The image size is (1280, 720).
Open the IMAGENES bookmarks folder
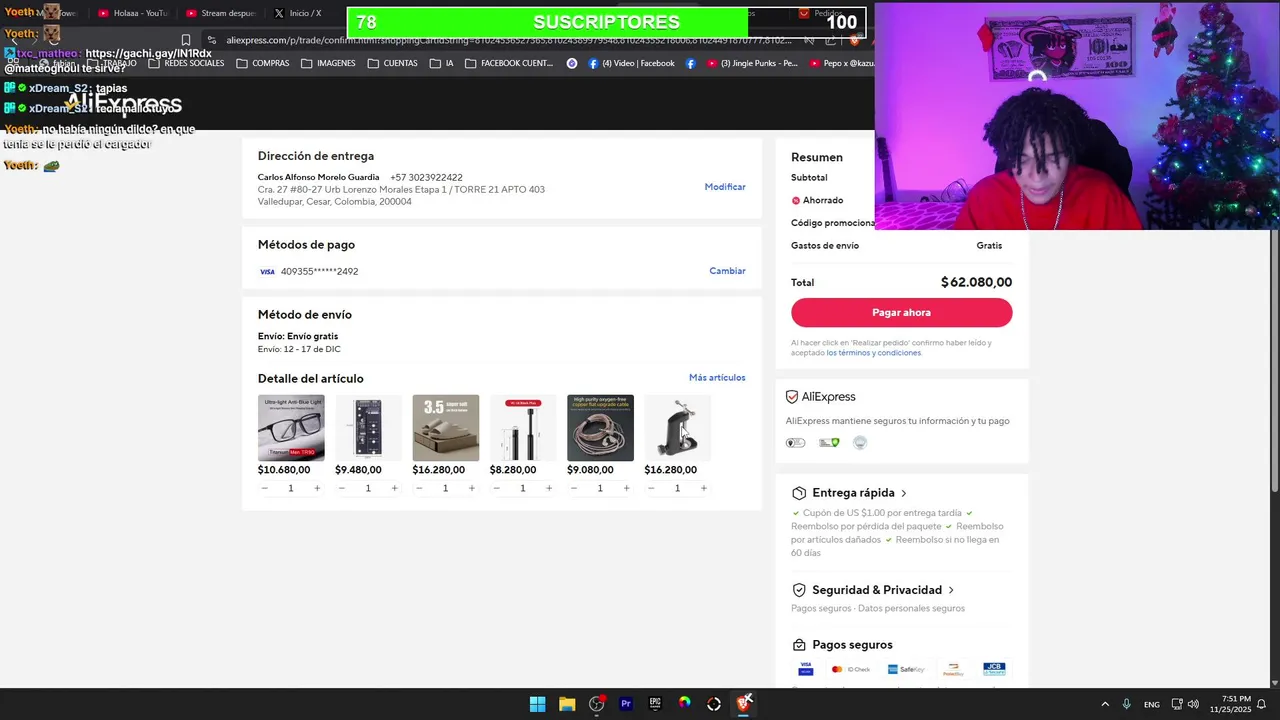pyautogui.click(x=327, y=63)
